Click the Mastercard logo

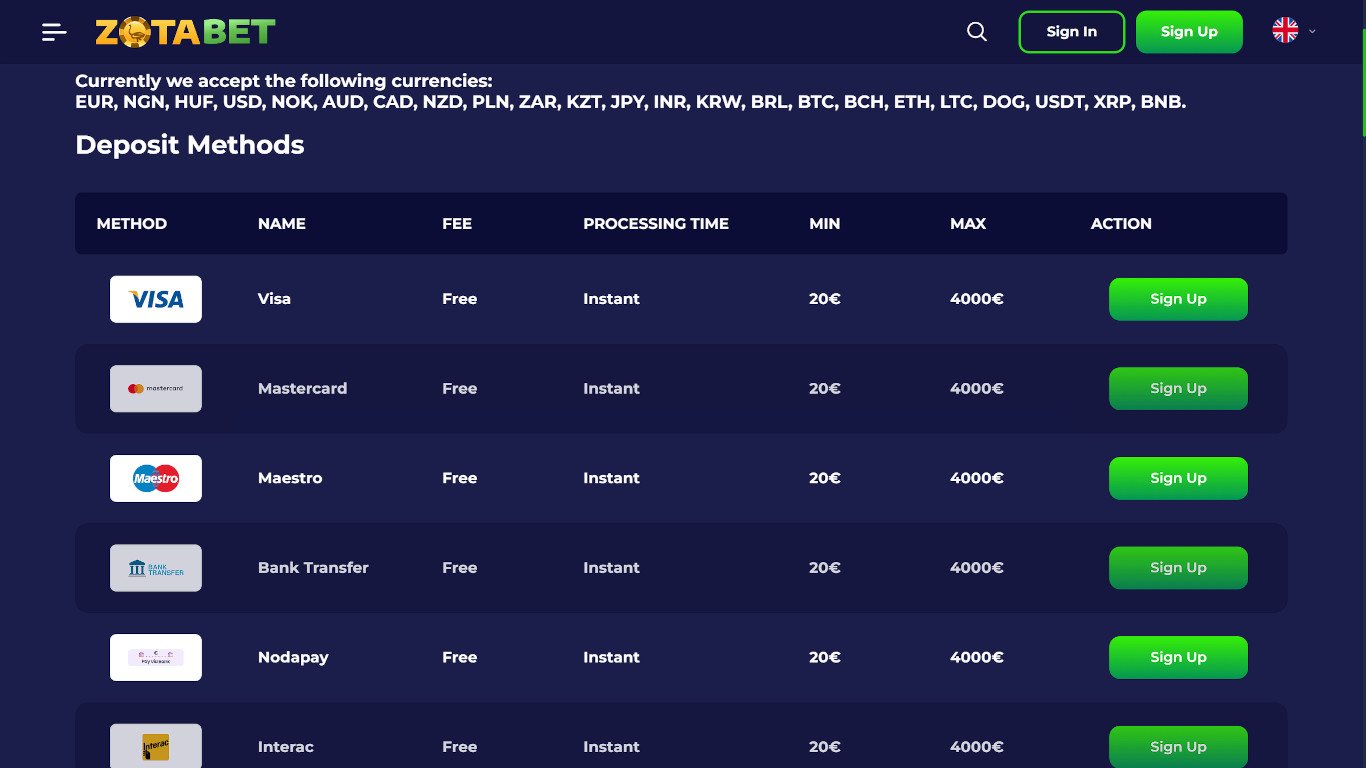pos(156,389)
